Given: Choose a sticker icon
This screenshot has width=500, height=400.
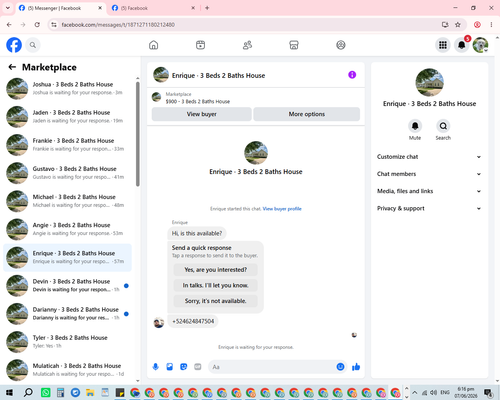Looking at the screenshot, I should tap(184, 367).
